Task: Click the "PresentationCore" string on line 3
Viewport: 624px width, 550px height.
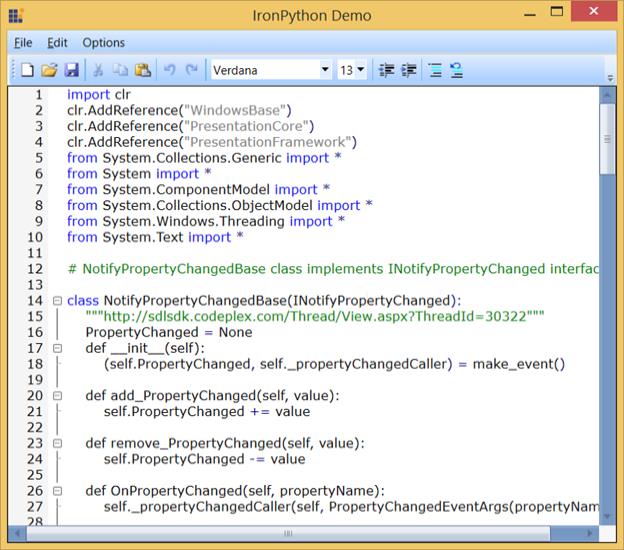Action: 246,127
